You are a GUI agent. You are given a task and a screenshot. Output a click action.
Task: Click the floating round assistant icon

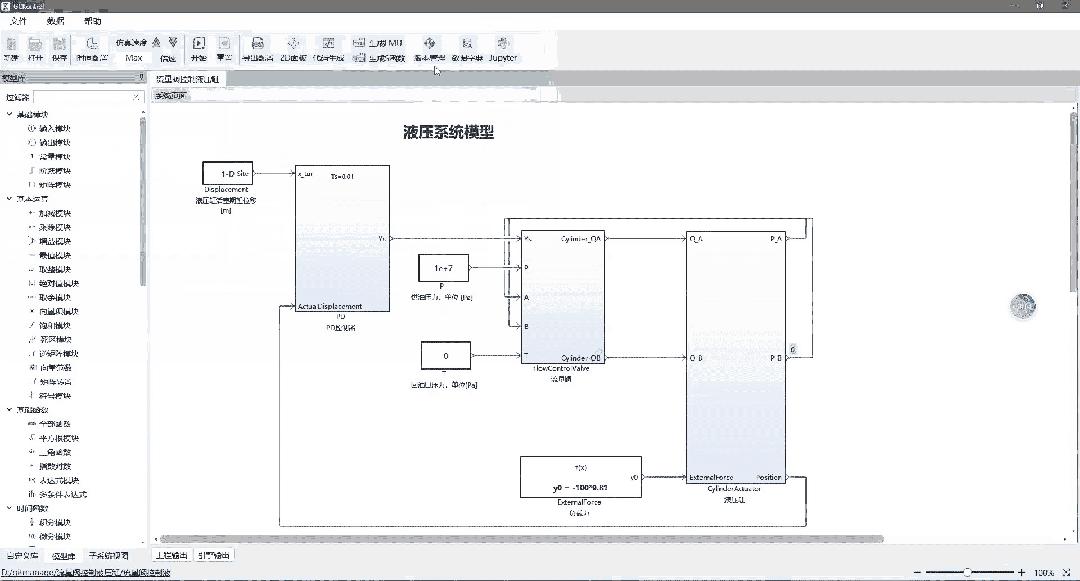(1023, 306)
